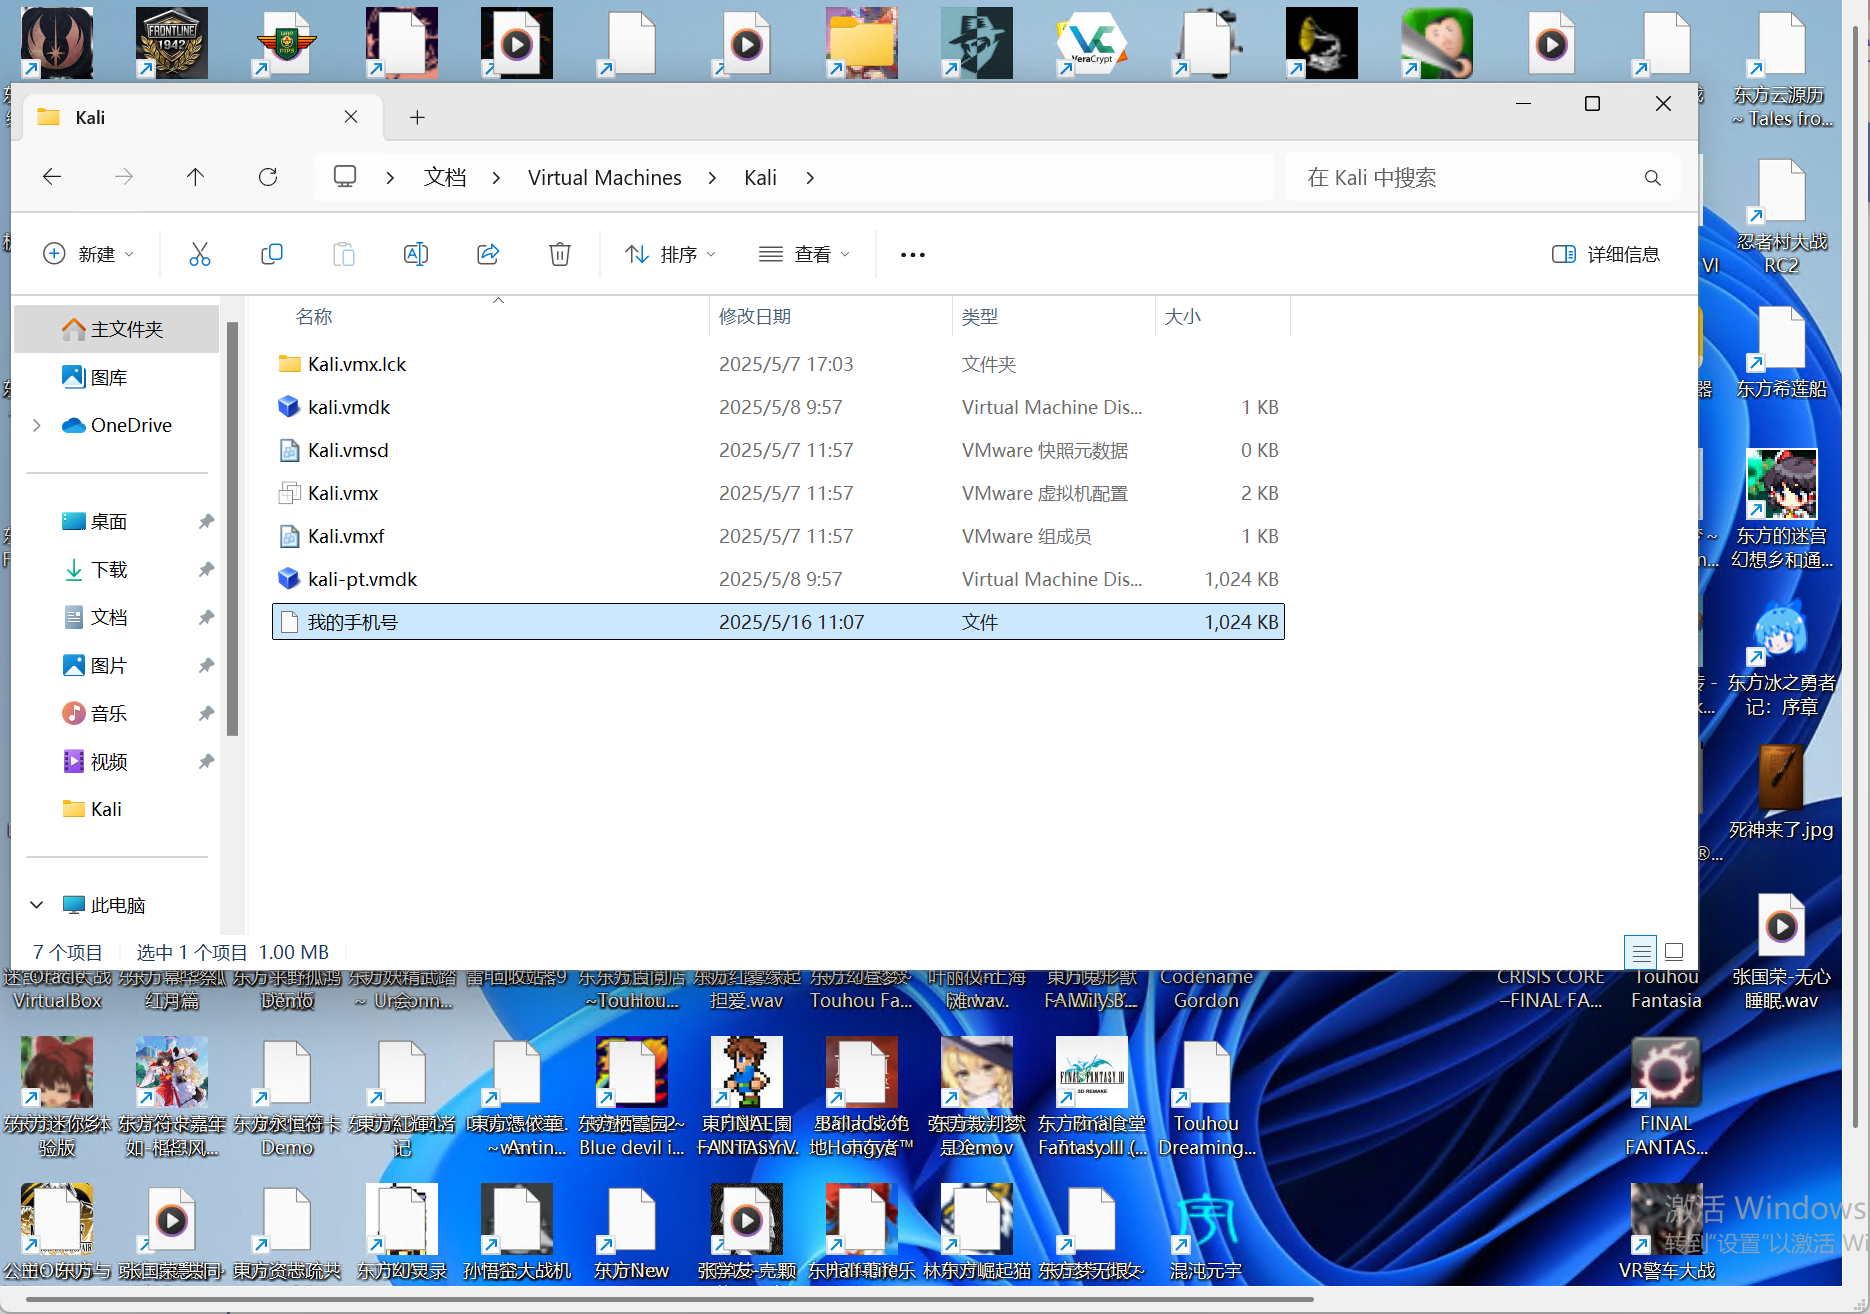Select the Kali.vmx.lck folder

tap(778, 364)
